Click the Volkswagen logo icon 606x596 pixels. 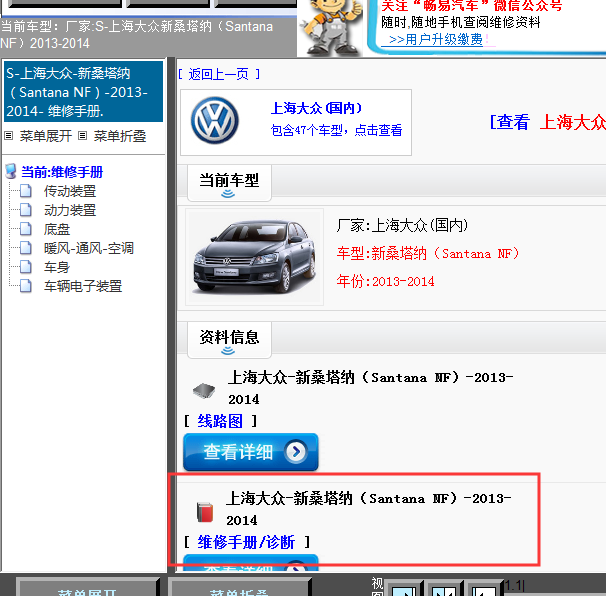[214, 120]
